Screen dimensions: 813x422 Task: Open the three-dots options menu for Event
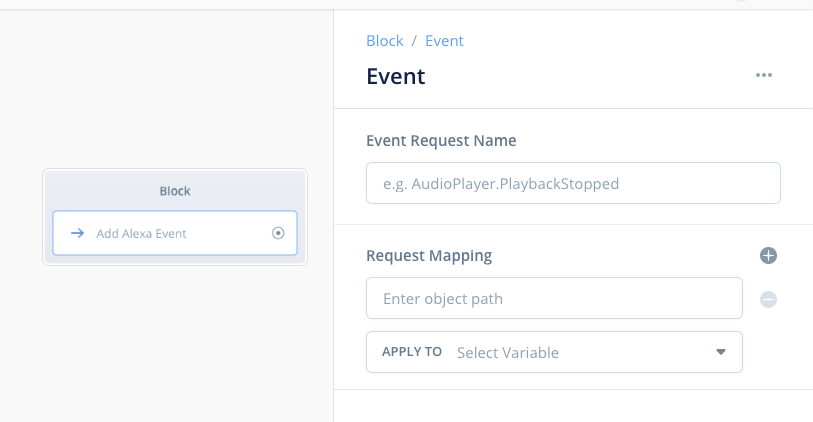(763, 75)
